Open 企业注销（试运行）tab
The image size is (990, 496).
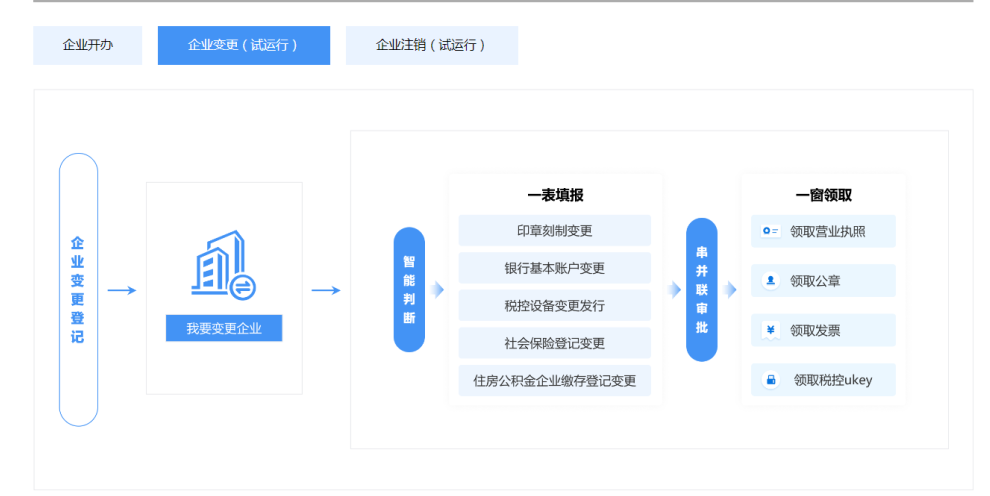[x=431, y=45]
